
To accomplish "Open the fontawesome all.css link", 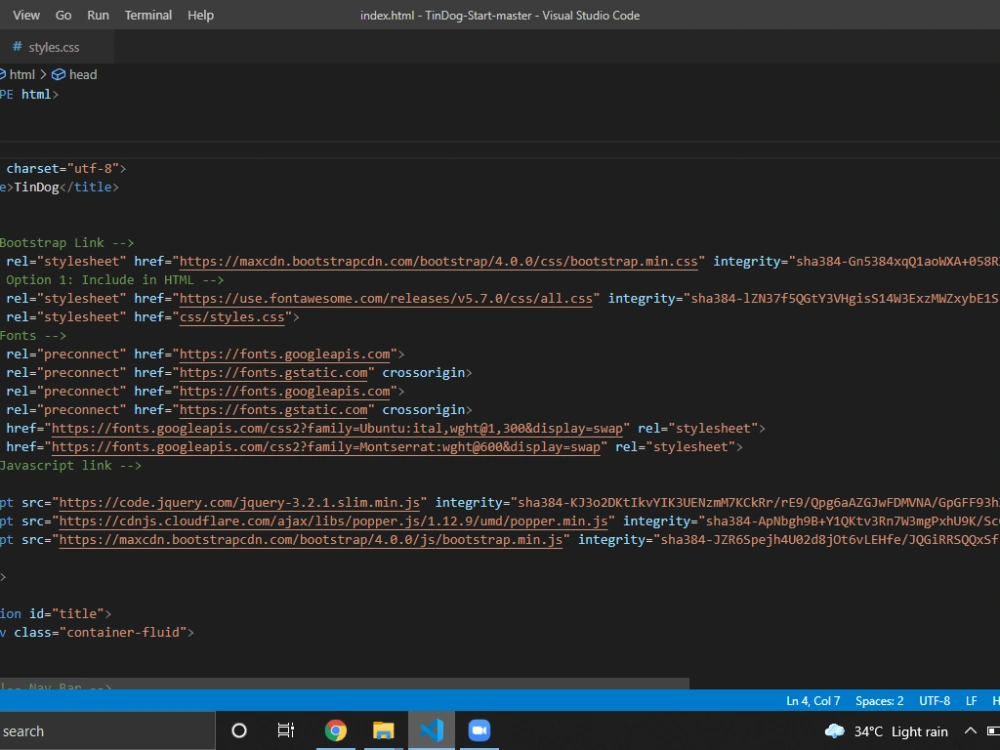I will point(386,298).
